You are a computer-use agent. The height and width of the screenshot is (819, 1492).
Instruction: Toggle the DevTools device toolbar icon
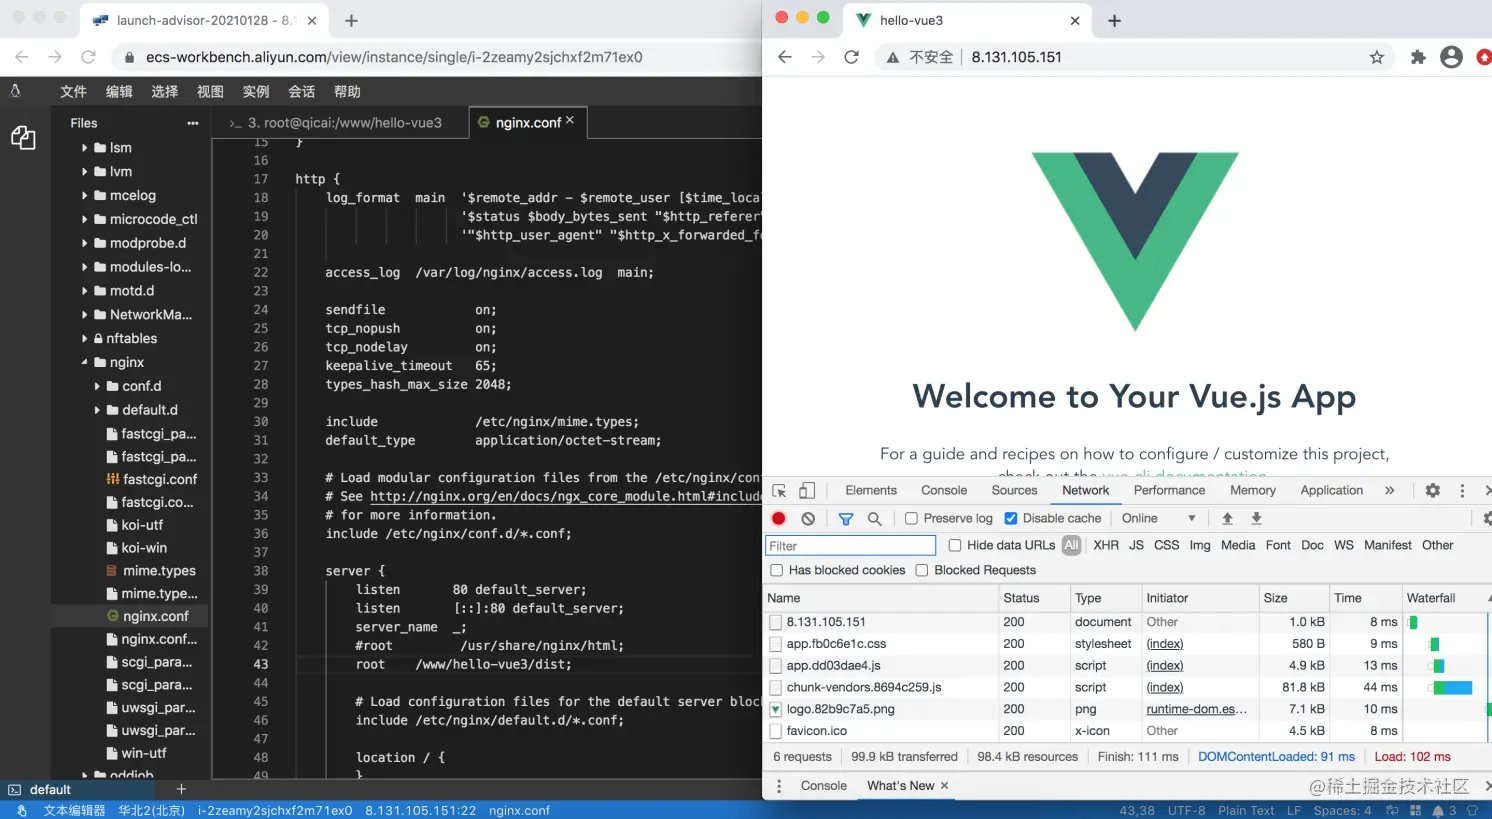pos(807,491)
